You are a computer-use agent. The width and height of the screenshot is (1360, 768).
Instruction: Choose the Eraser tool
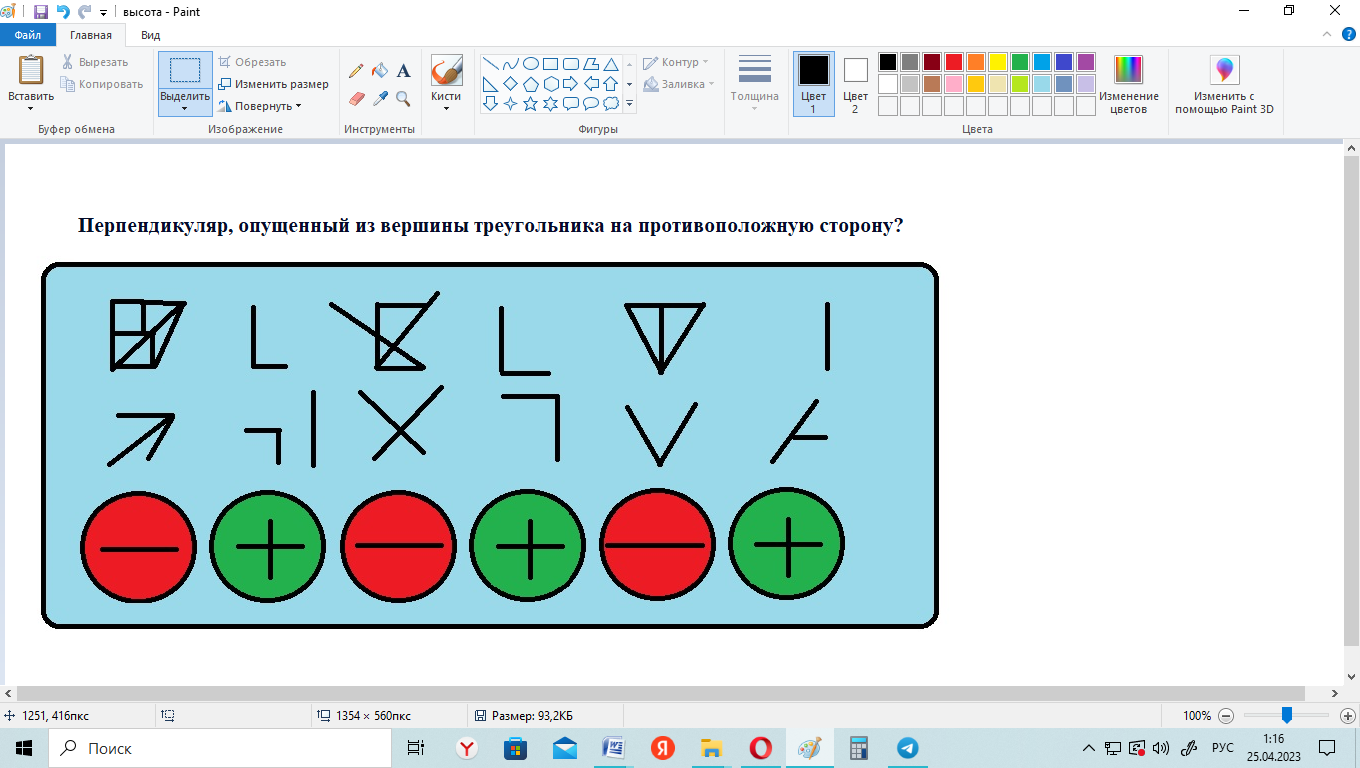coord(356,98)
